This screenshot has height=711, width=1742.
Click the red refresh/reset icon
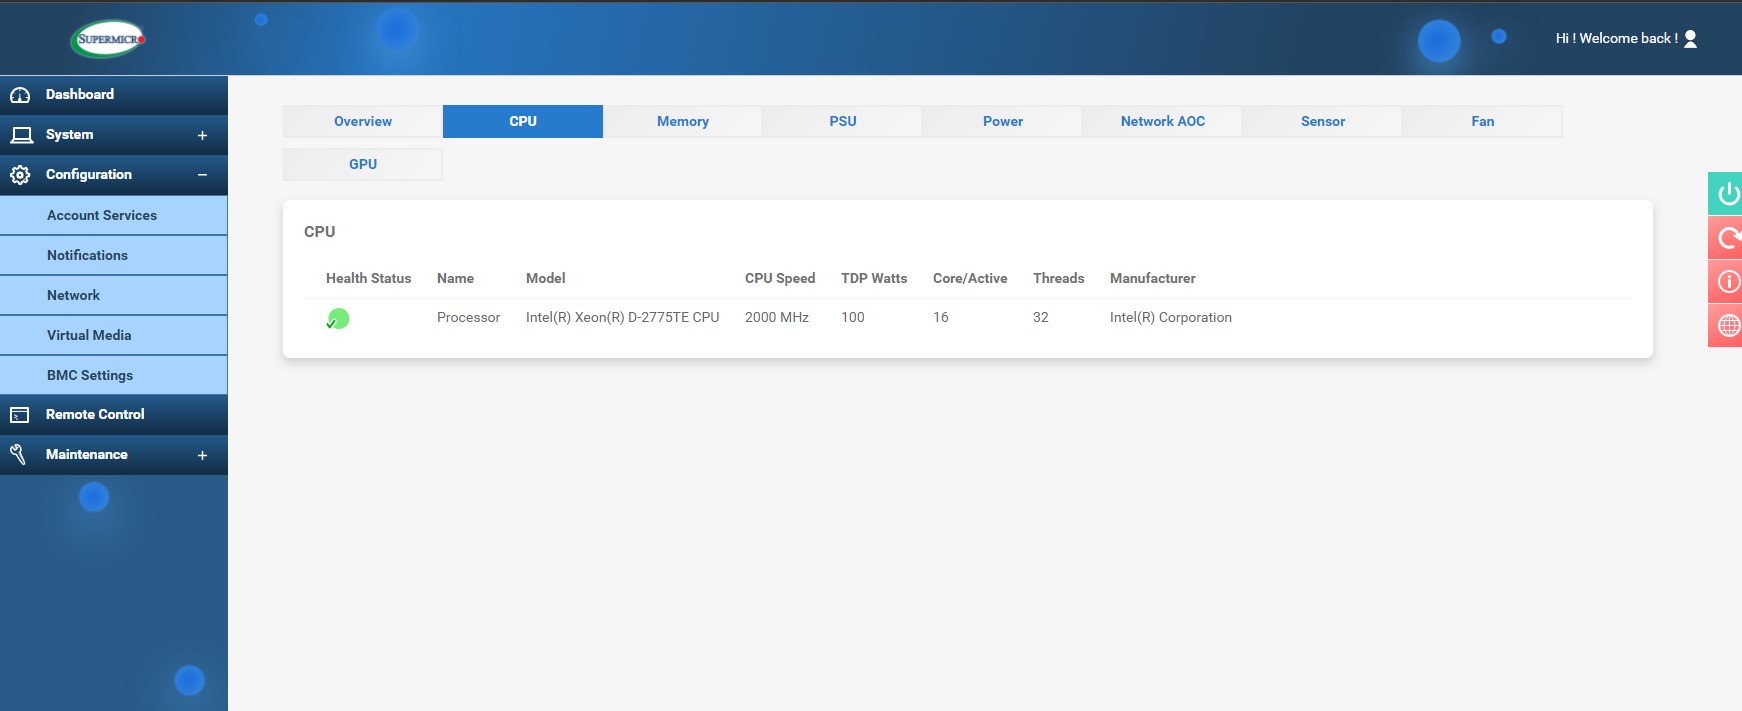(x=1727, y=238)
